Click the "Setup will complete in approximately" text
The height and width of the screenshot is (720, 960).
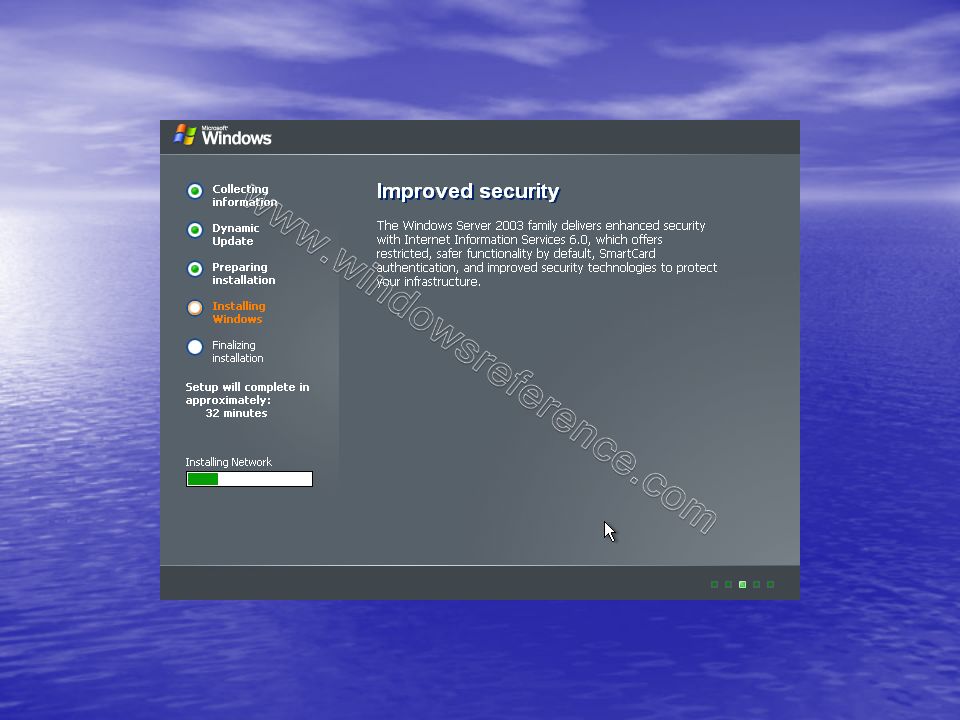coord(247,394)
